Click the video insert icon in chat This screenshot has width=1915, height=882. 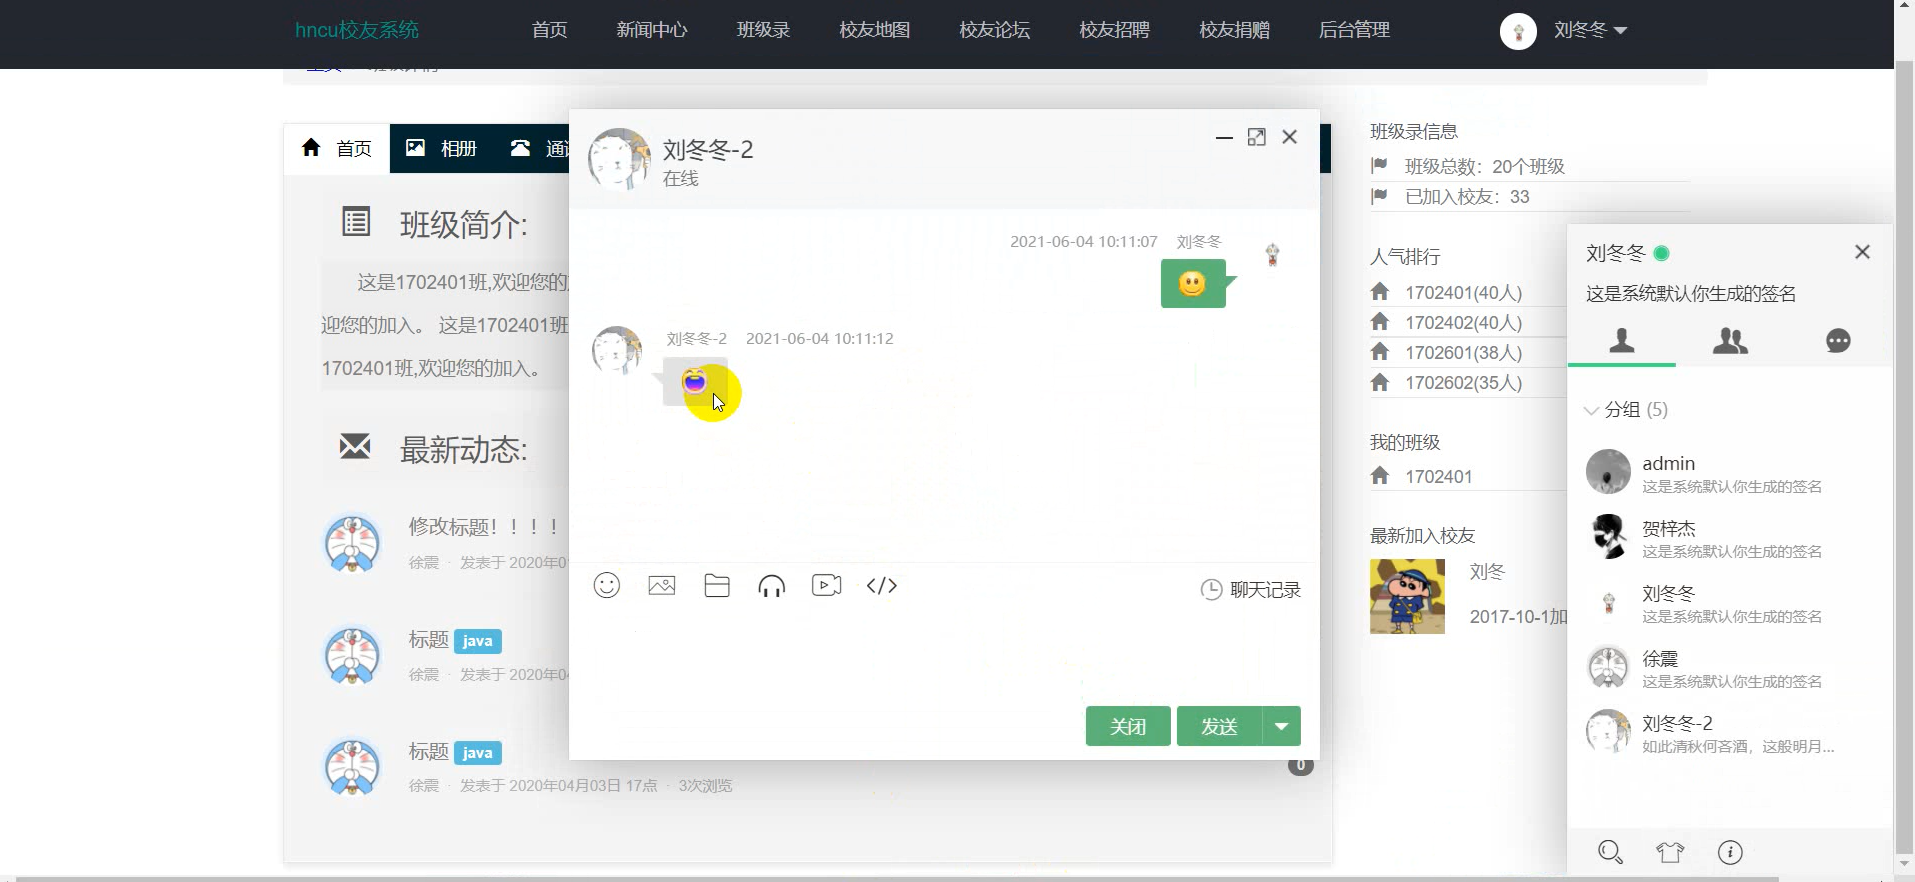pos(827,586)
